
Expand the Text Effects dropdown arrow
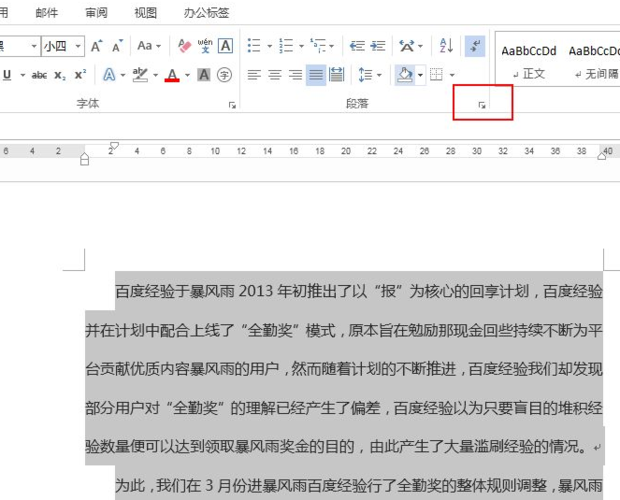pos(123,75)
